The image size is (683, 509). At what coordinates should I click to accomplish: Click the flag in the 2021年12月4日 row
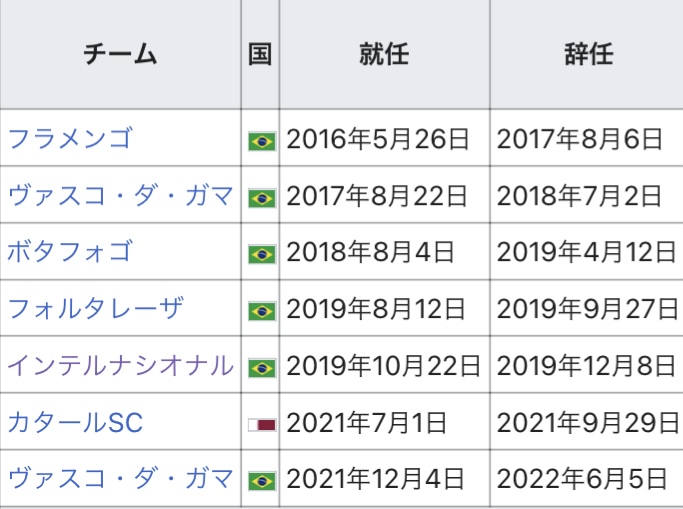(261, 481)
